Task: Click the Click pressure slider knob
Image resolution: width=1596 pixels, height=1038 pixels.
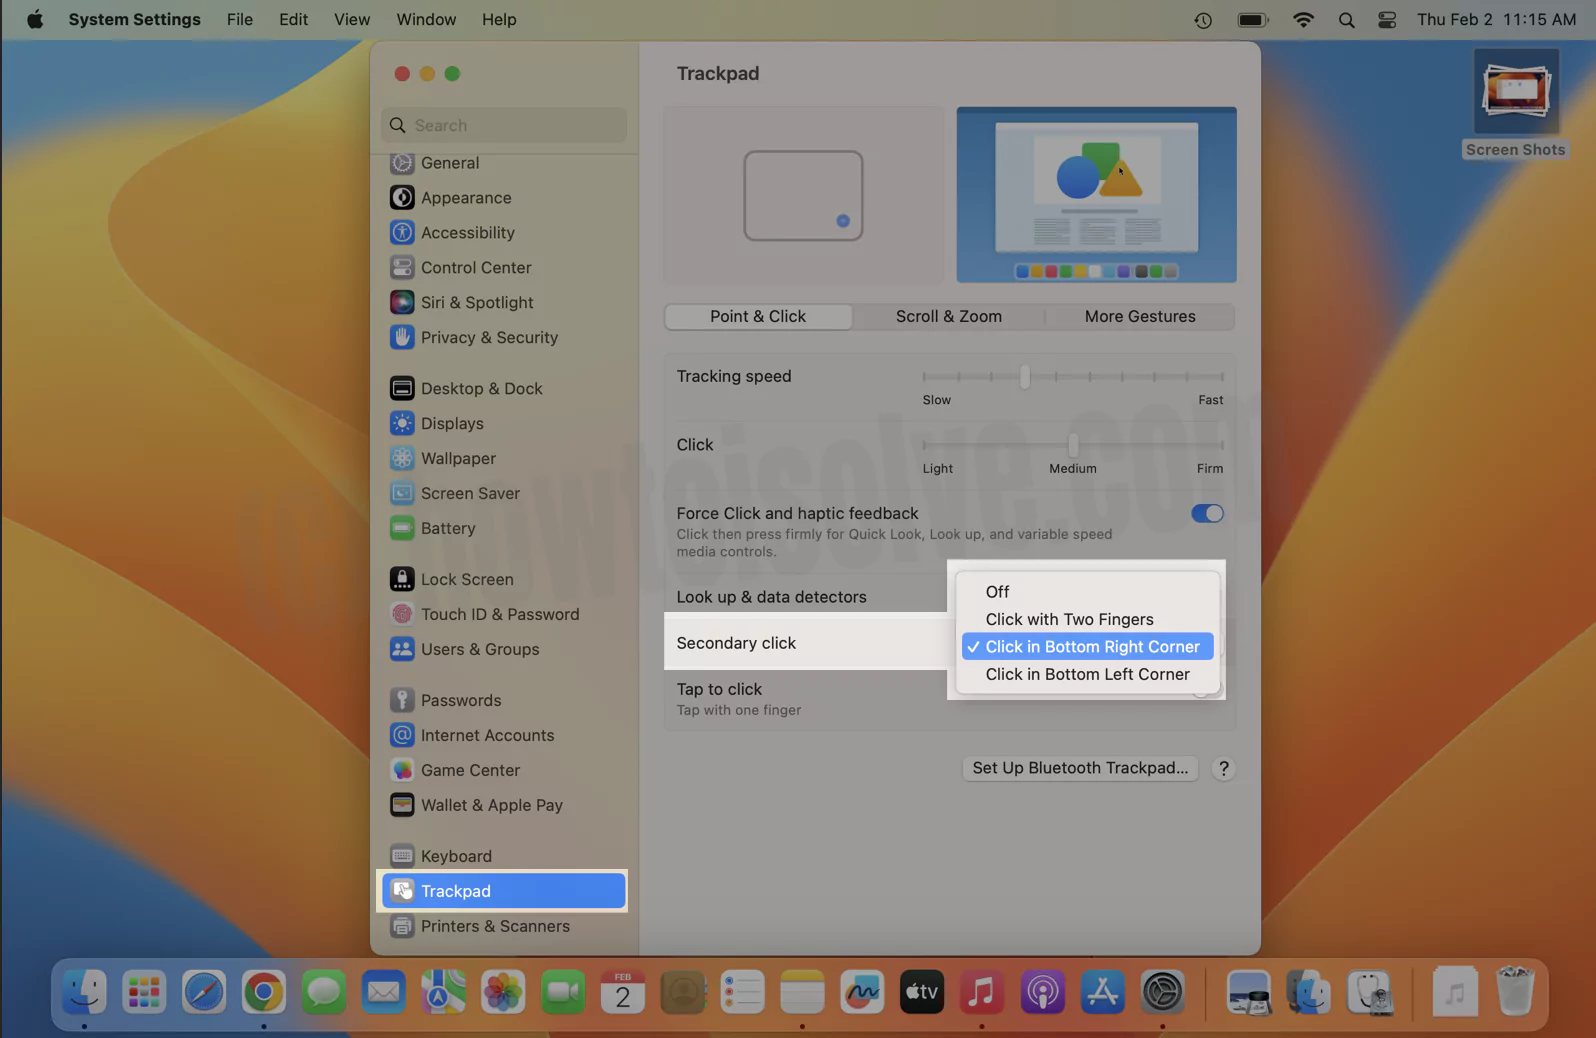Action: [1073, 445]
